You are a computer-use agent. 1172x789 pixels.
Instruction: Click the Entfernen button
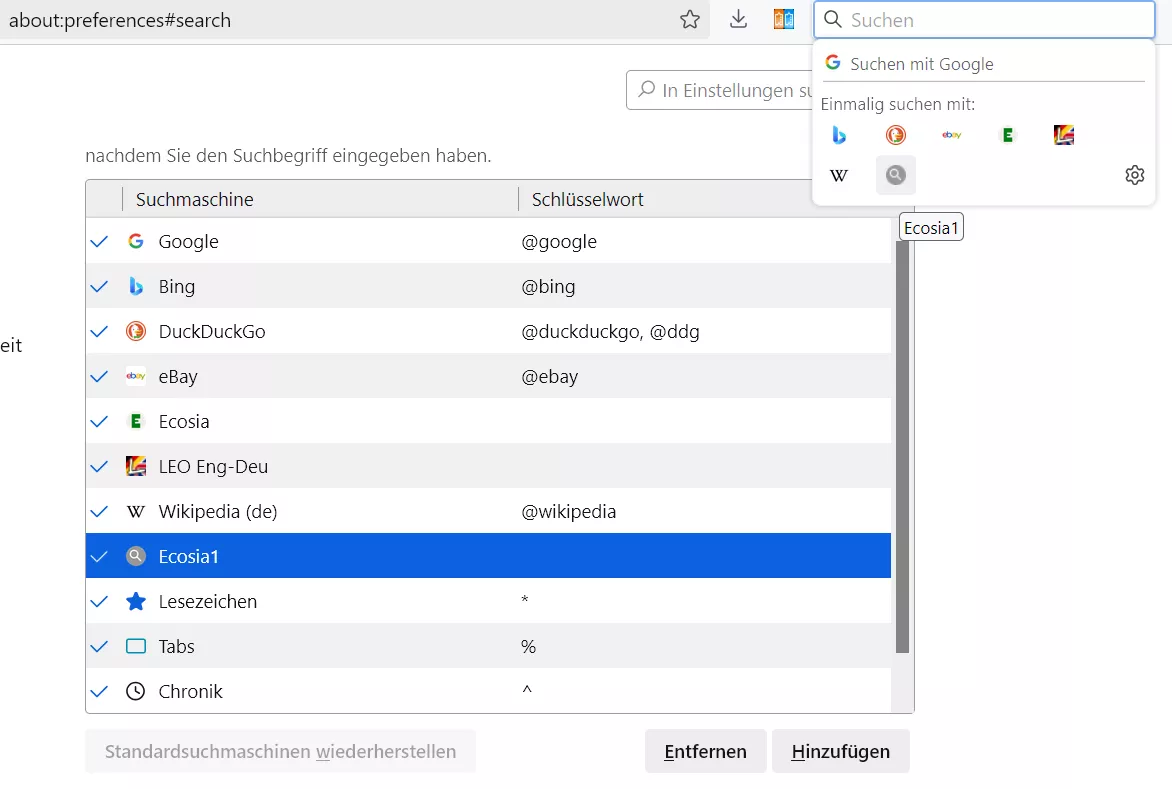click(706, 751)
